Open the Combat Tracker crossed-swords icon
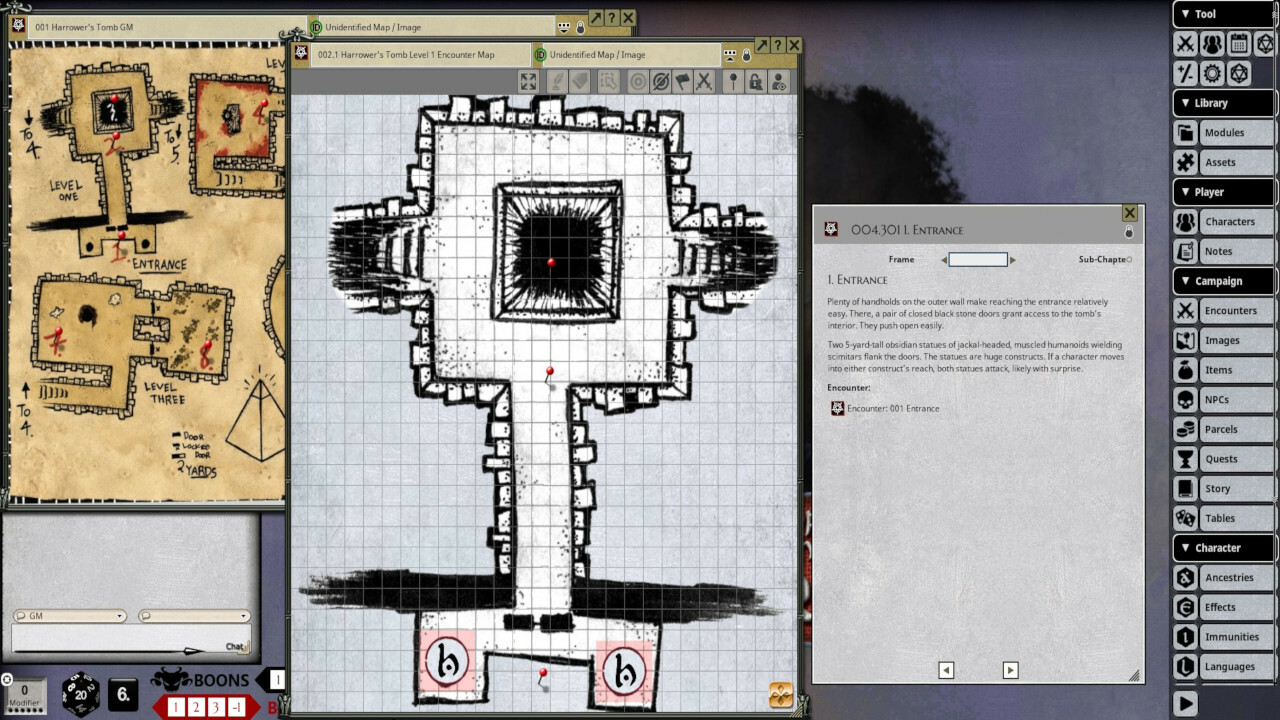Screen dimensions: 1280x720 [x=1187, y=43]
